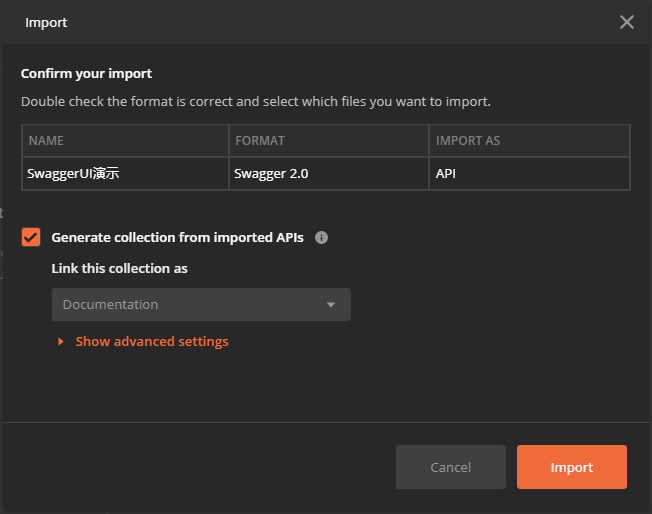This screenshot has width=652, height=514.
Task: Open the Documentation dropdown
Action: pyautogui.click(x=201, y=304)
